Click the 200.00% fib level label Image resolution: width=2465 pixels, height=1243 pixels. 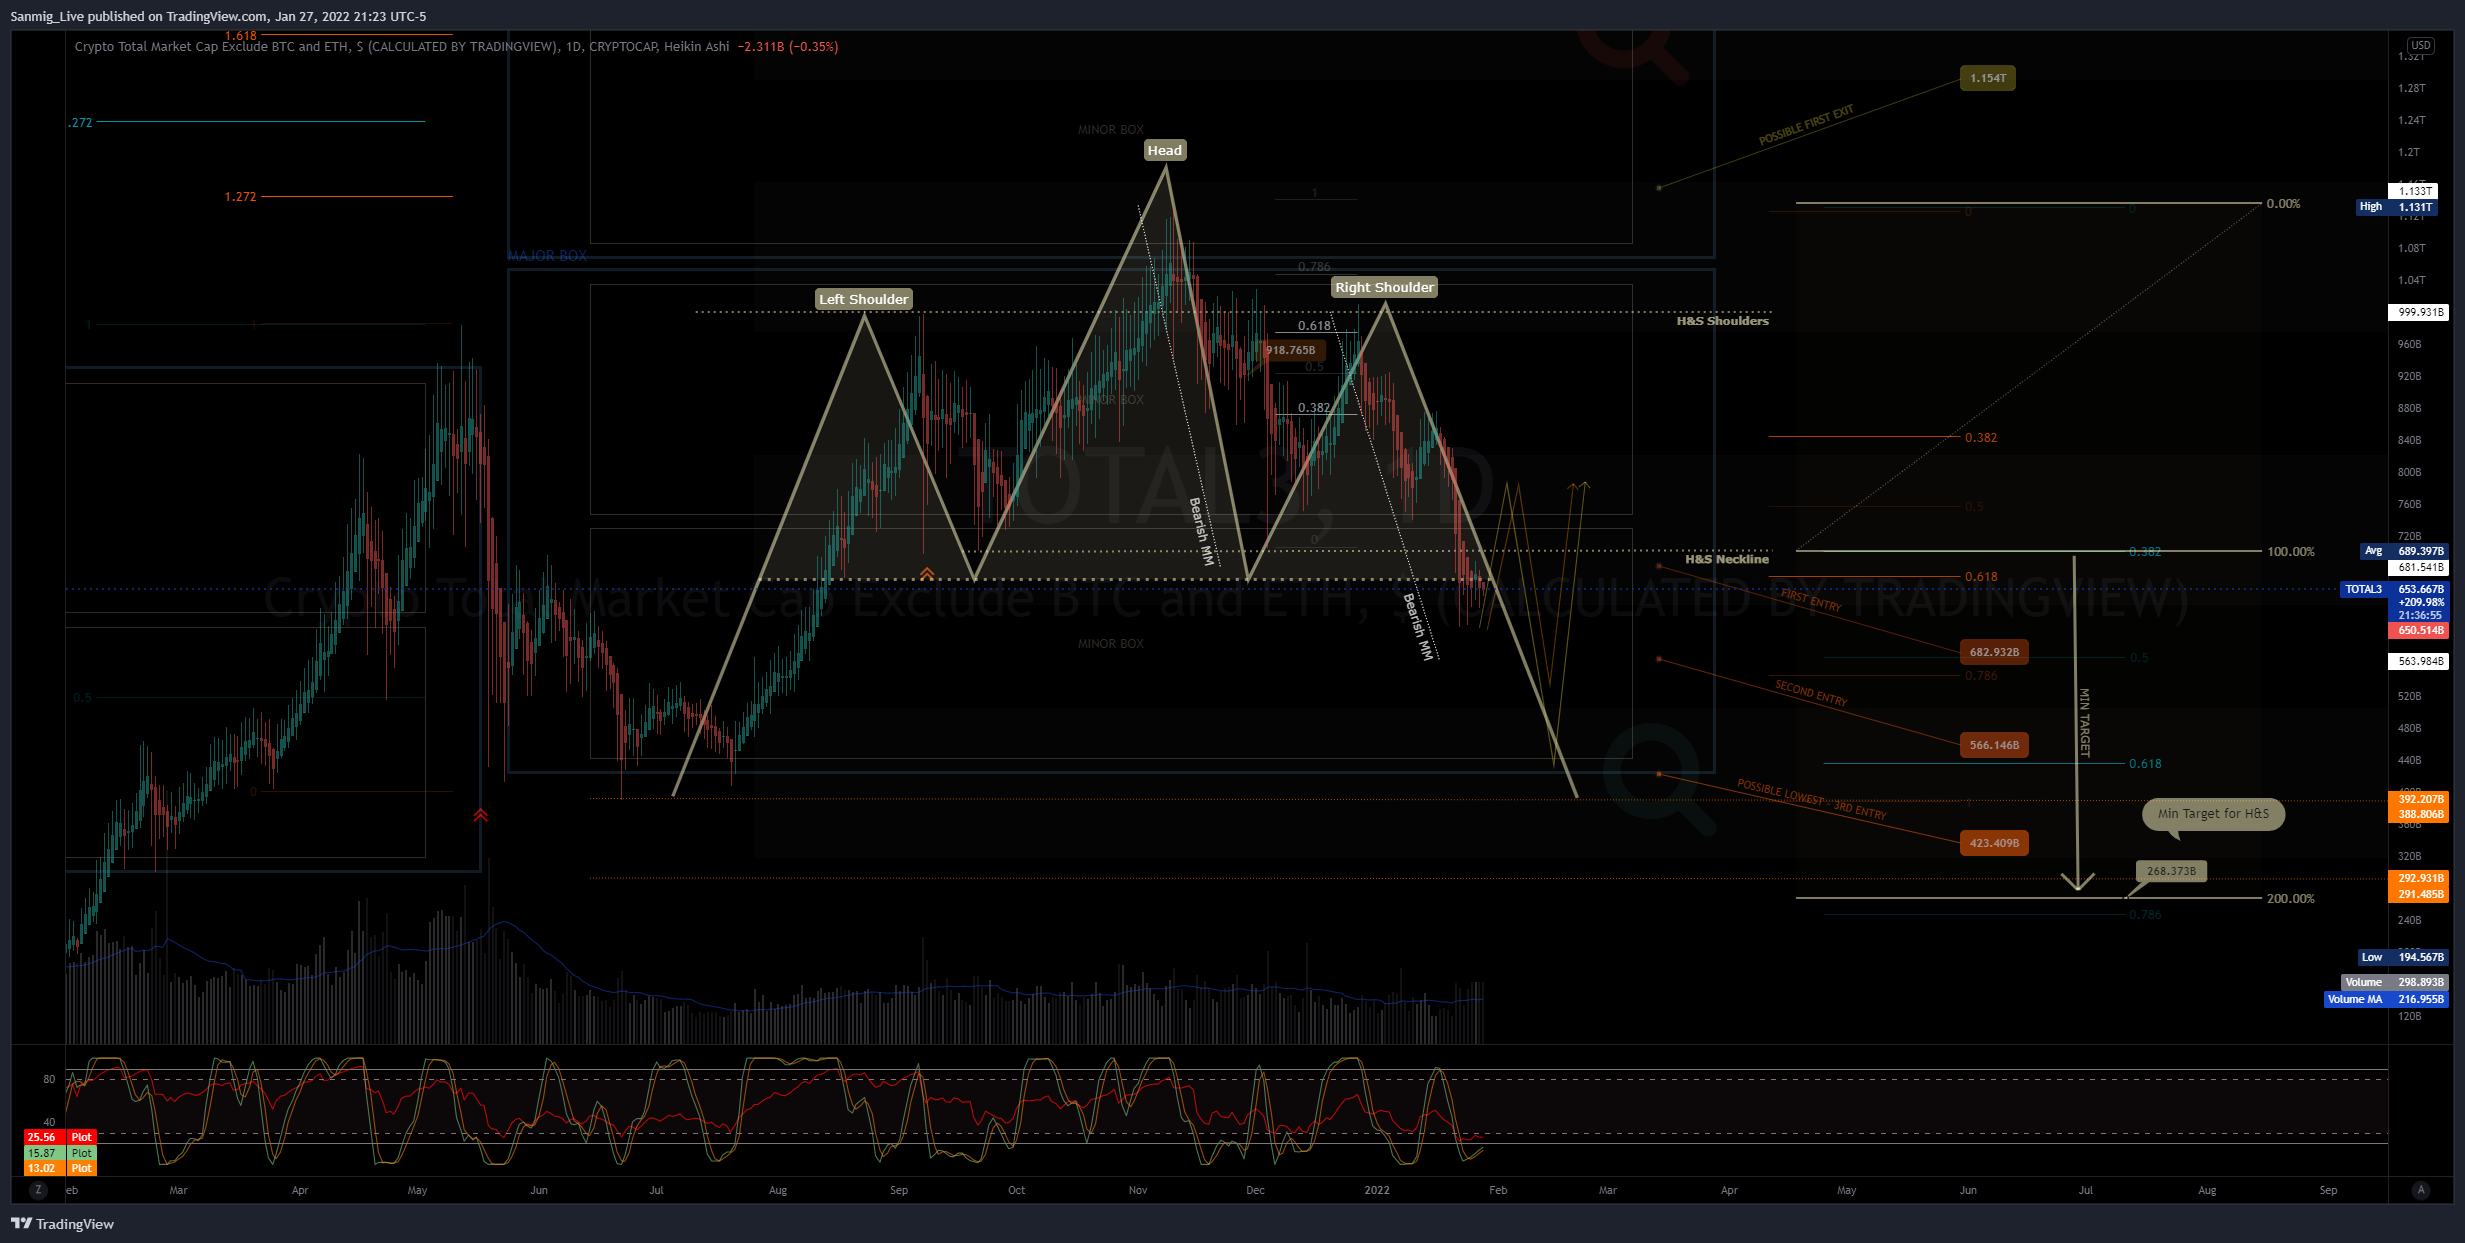[2291, 898]
